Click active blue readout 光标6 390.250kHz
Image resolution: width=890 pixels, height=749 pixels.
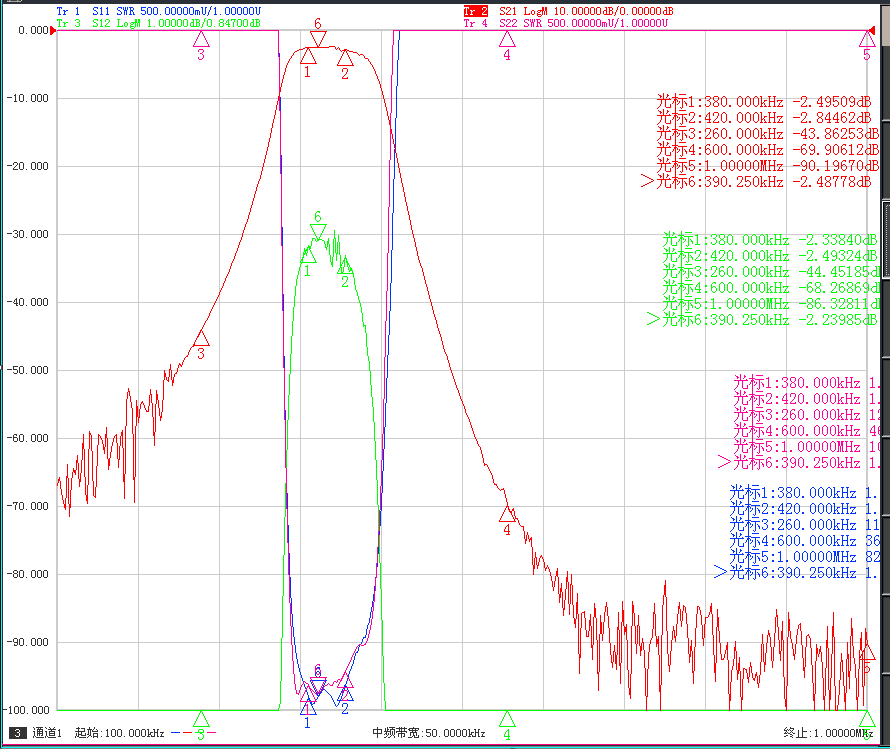[x=796, y=573]
